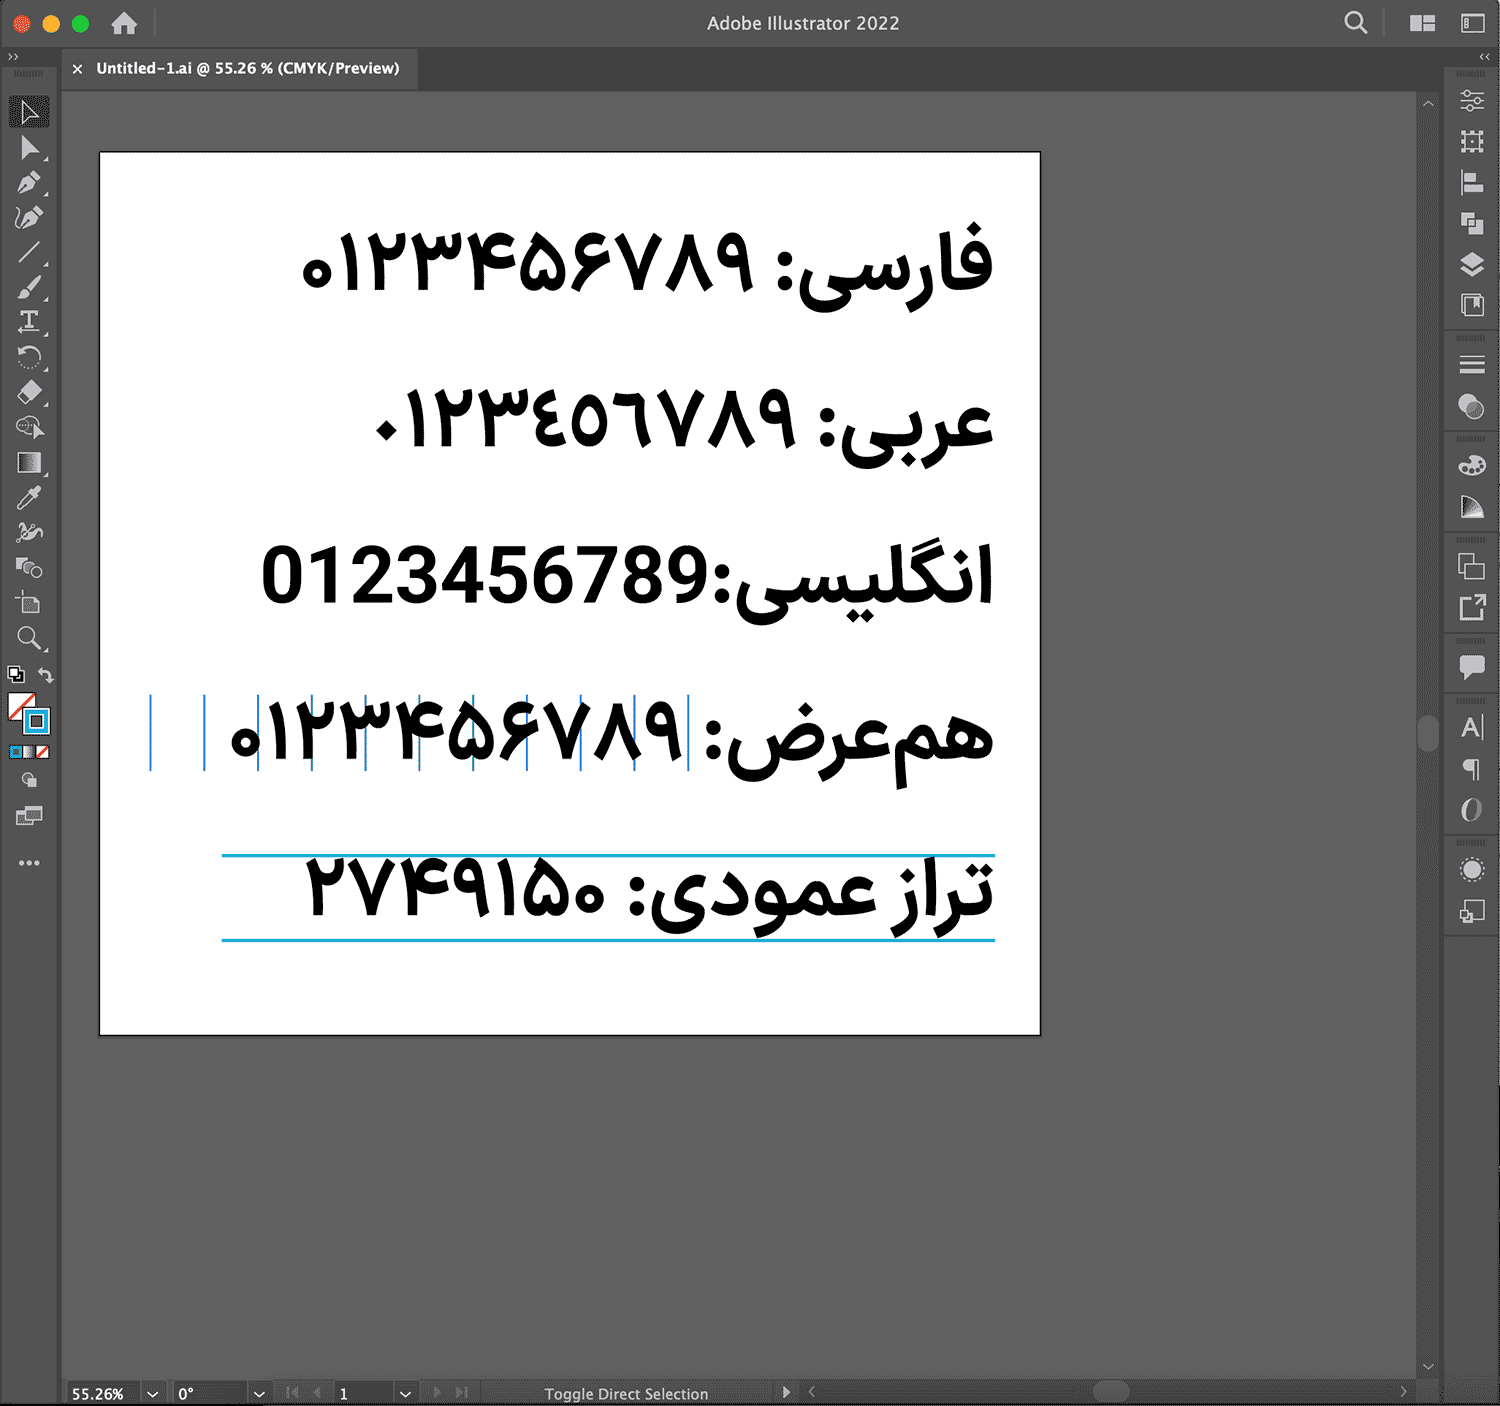Select the Direct Selection tool

tap(29, 148)
